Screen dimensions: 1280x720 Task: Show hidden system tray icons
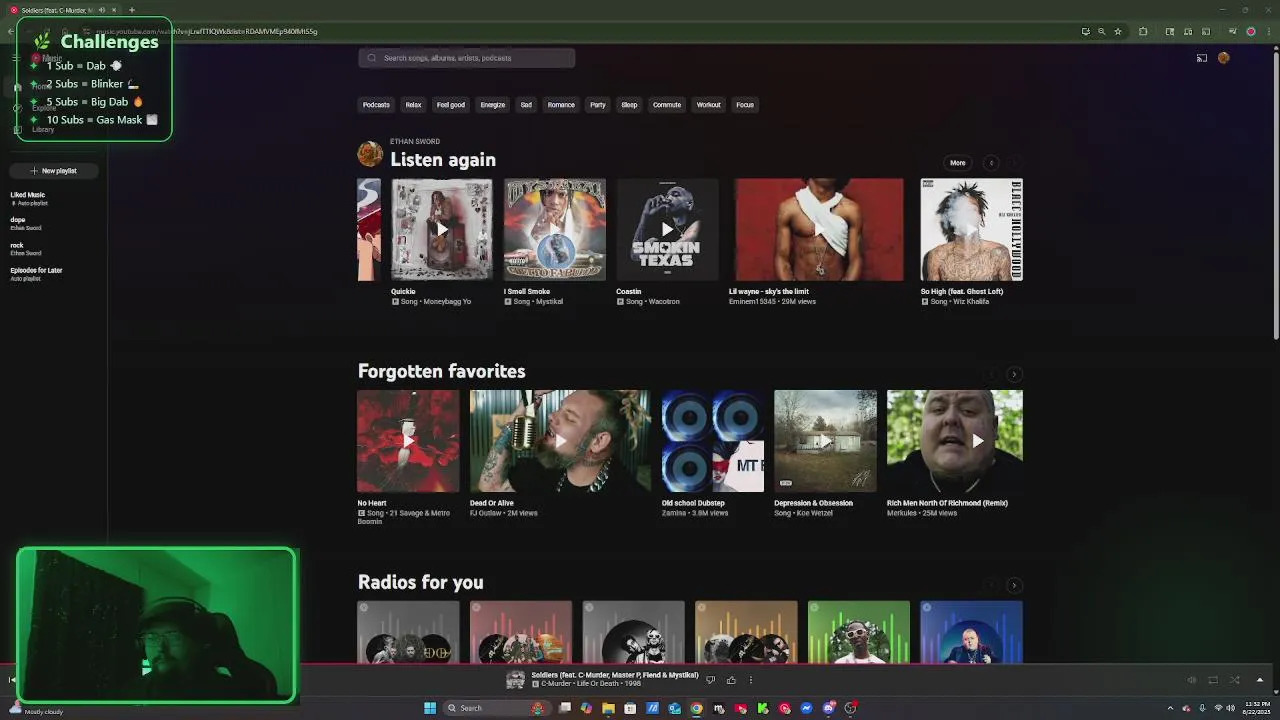1170,708
